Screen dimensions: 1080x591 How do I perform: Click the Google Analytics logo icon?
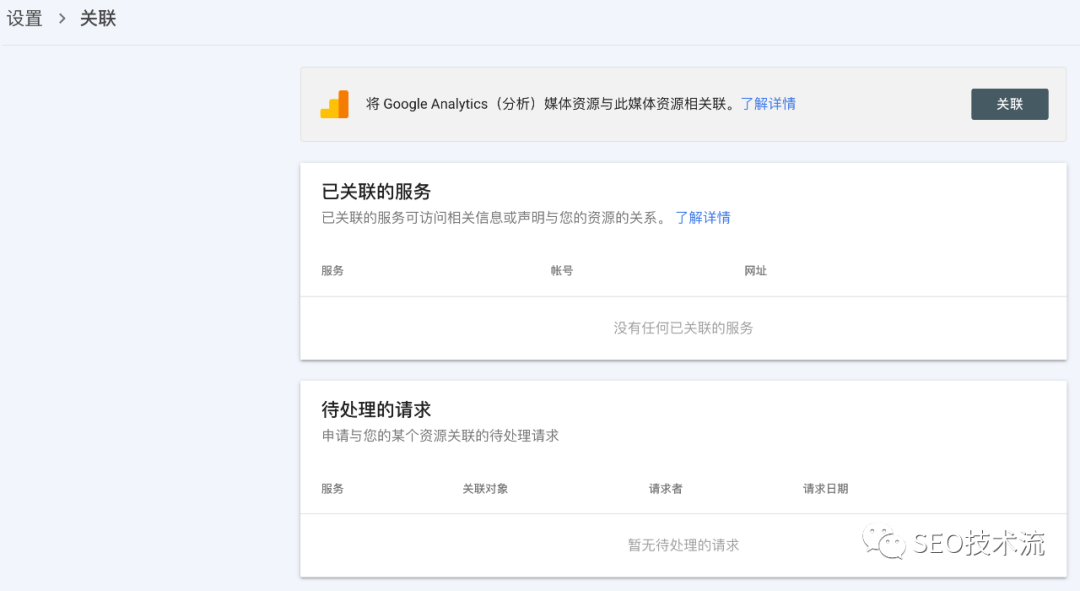point(335,104)
